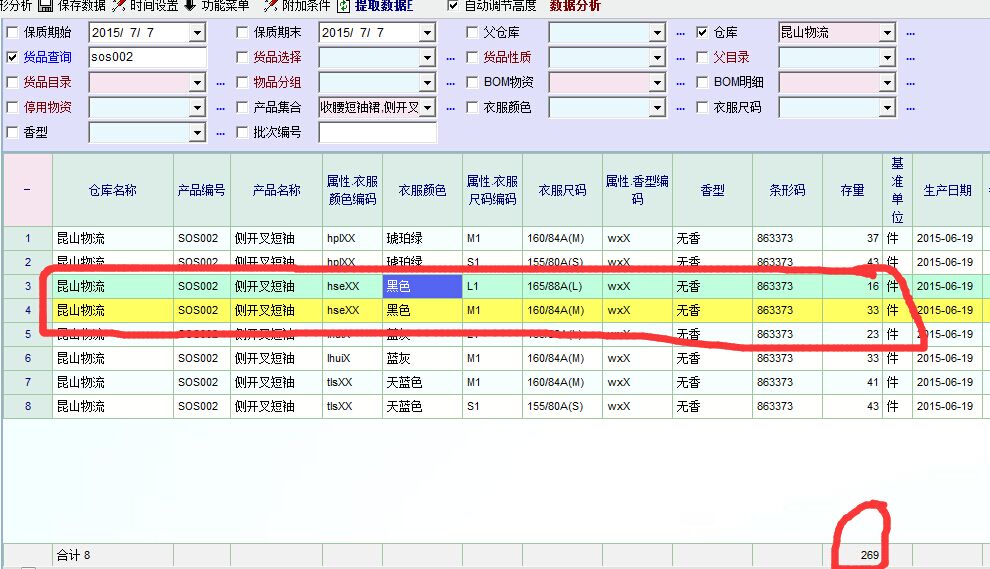
Task: Open the 保质期末 date dropdown
Action: (427, 33)
